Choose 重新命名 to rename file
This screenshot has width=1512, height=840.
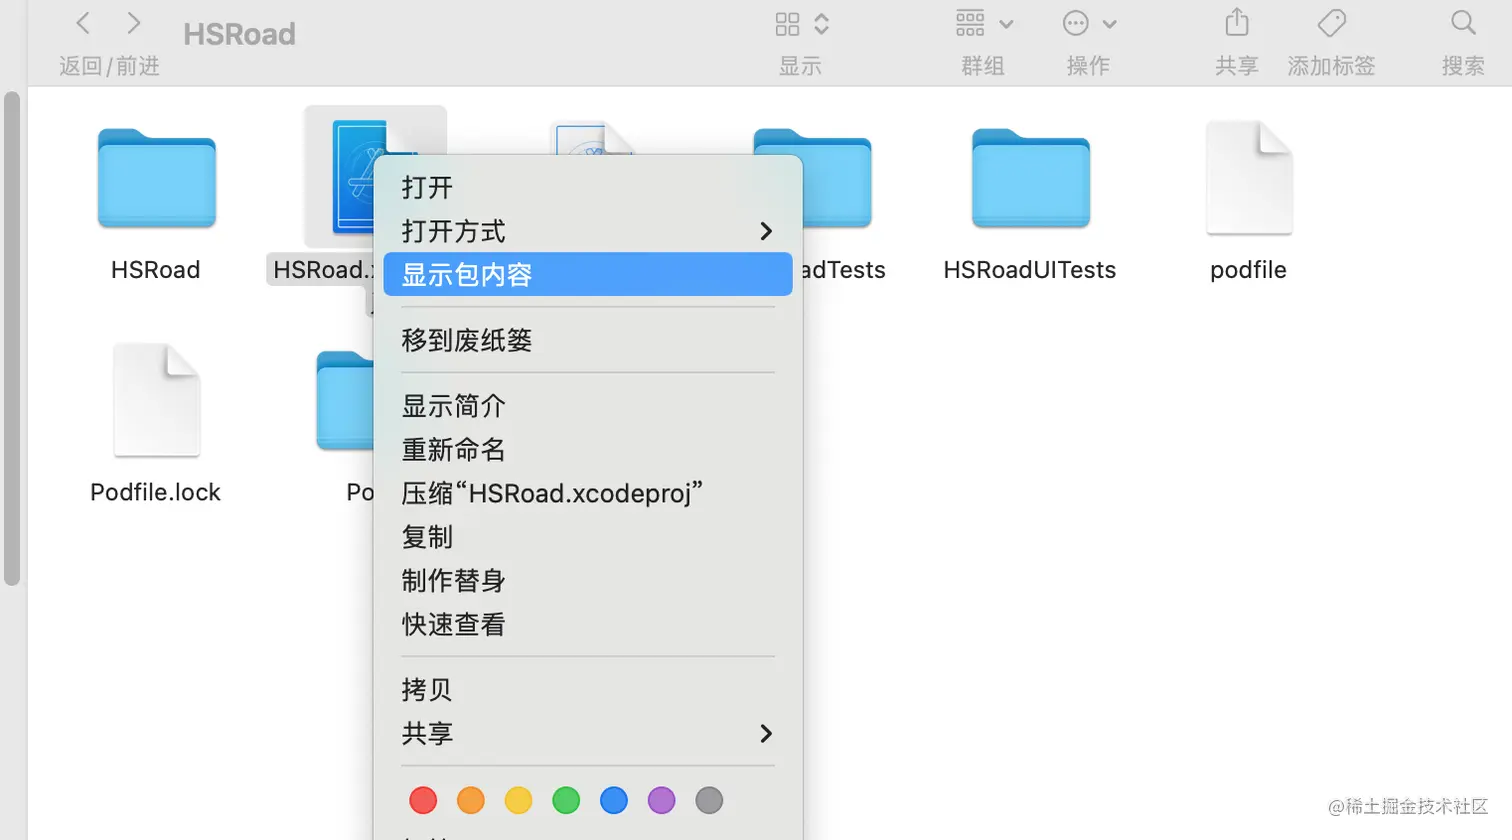[x=588, y=449]
